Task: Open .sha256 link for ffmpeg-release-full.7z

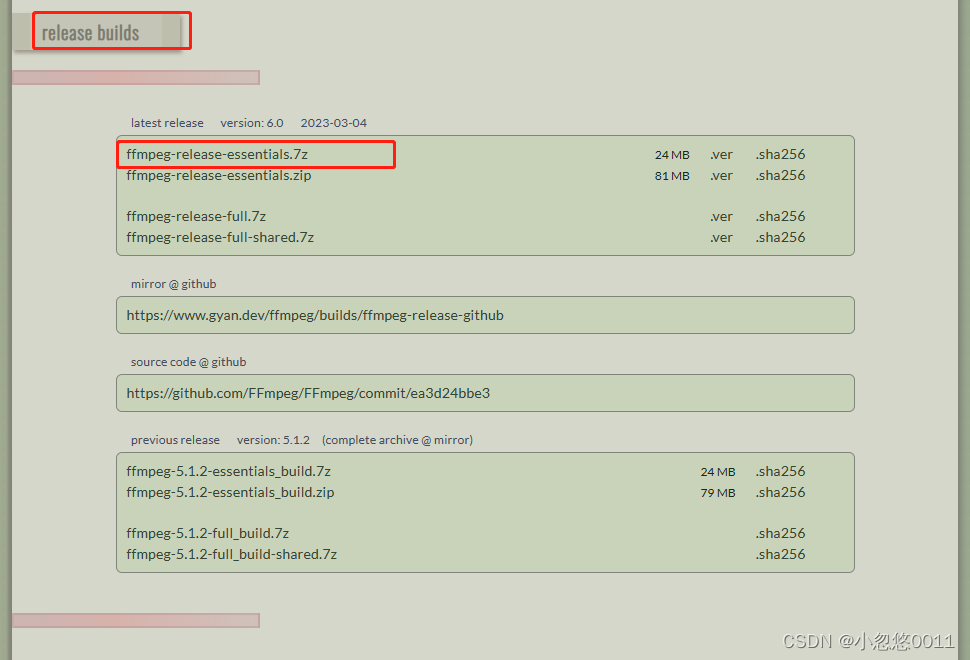Action: click(x=780, y=216)
